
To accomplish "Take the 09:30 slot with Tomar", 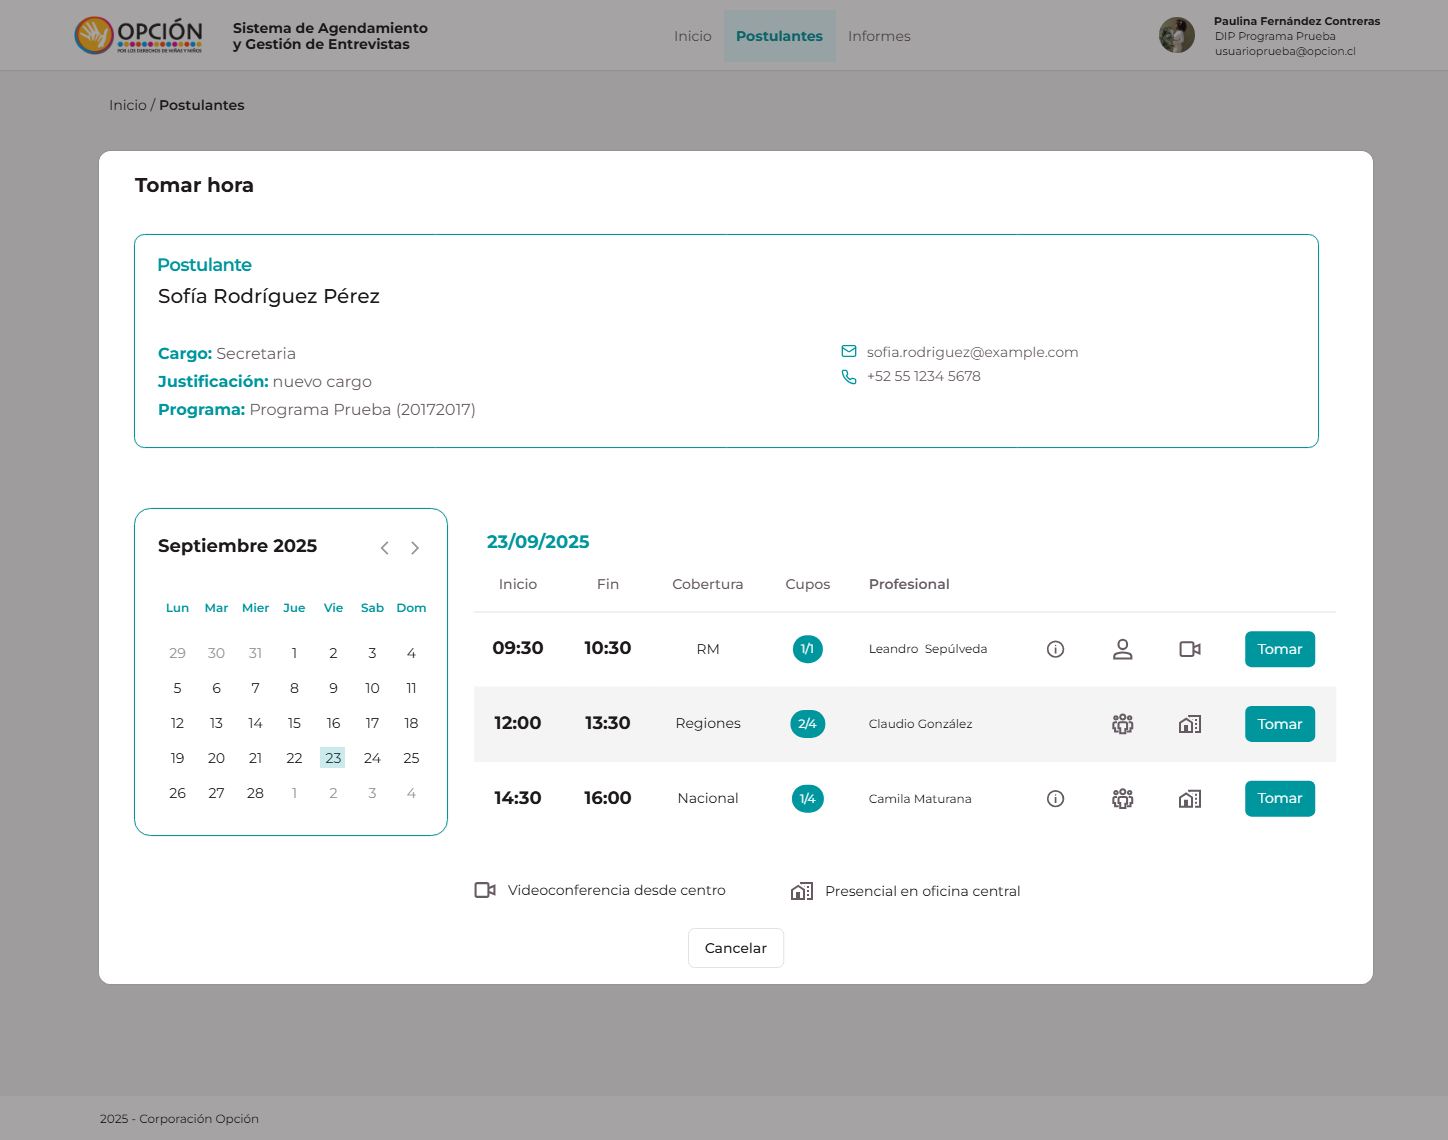I will pos(1279,649).
